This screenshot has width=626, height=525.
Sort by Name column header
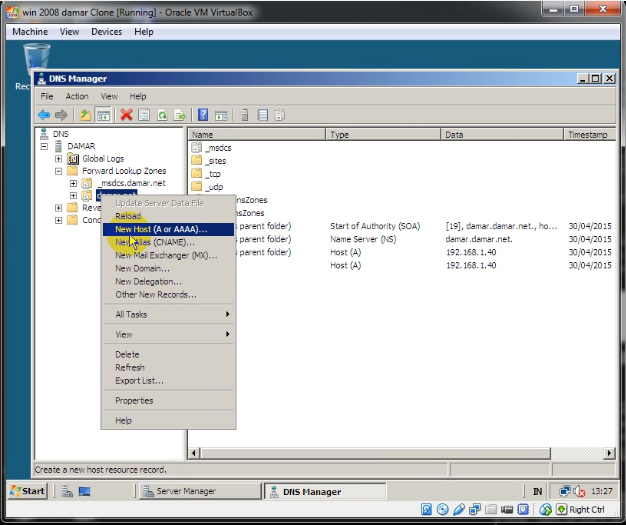257,135
